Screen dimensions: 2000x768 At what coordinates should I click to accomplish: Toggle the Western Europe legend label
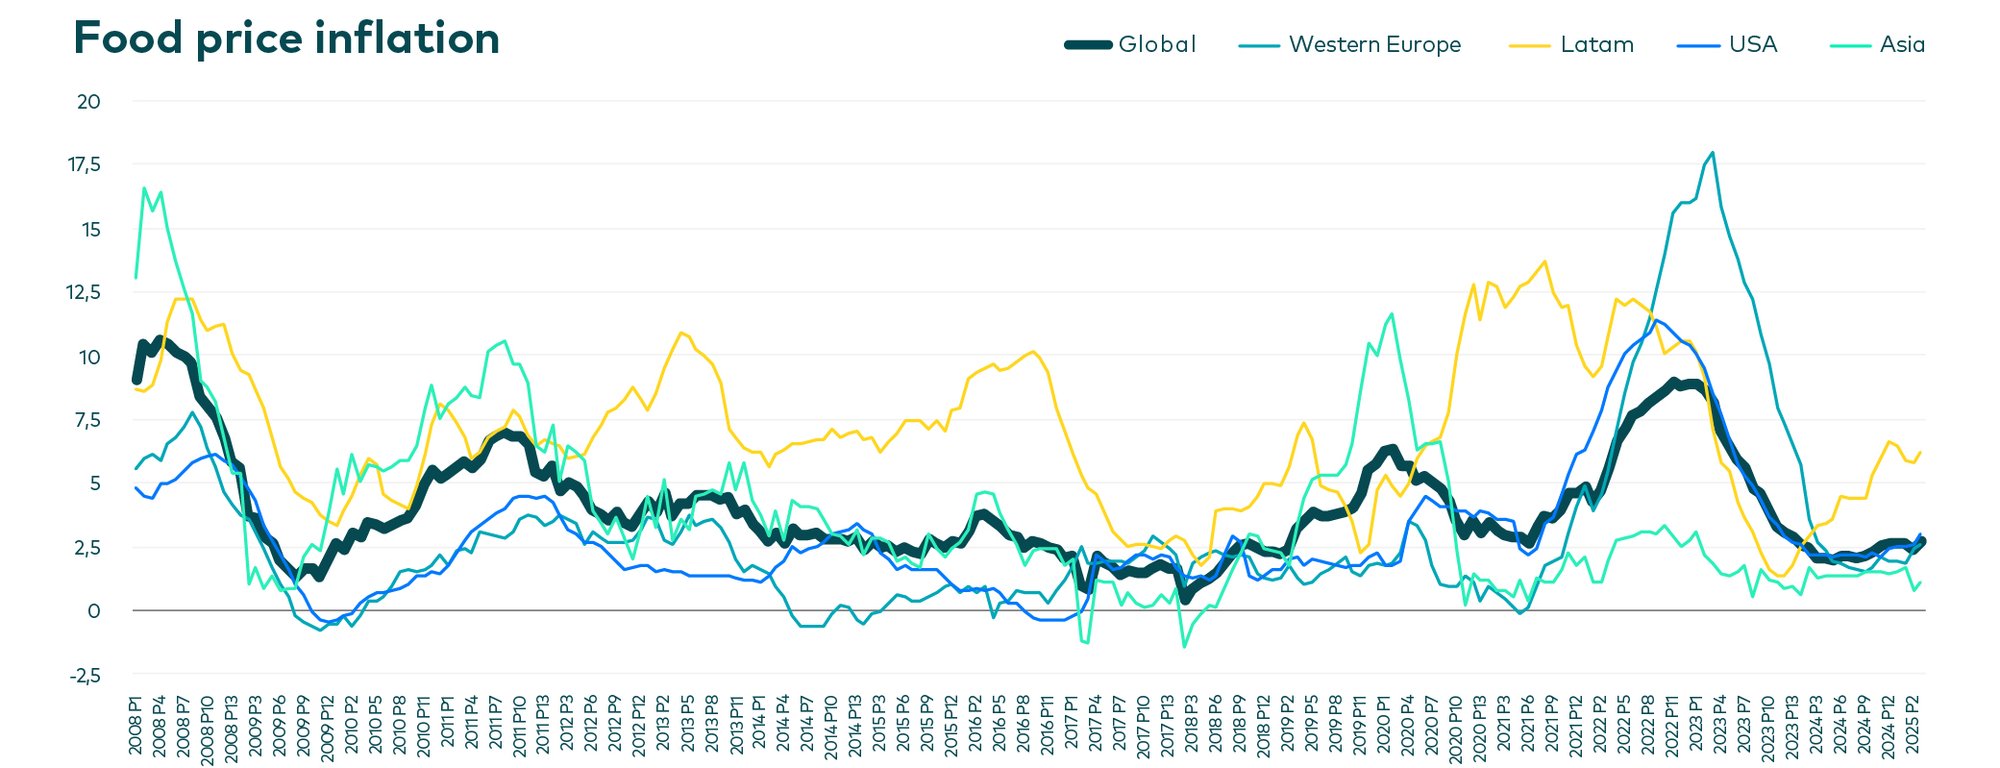click(x=1374, y=45)
